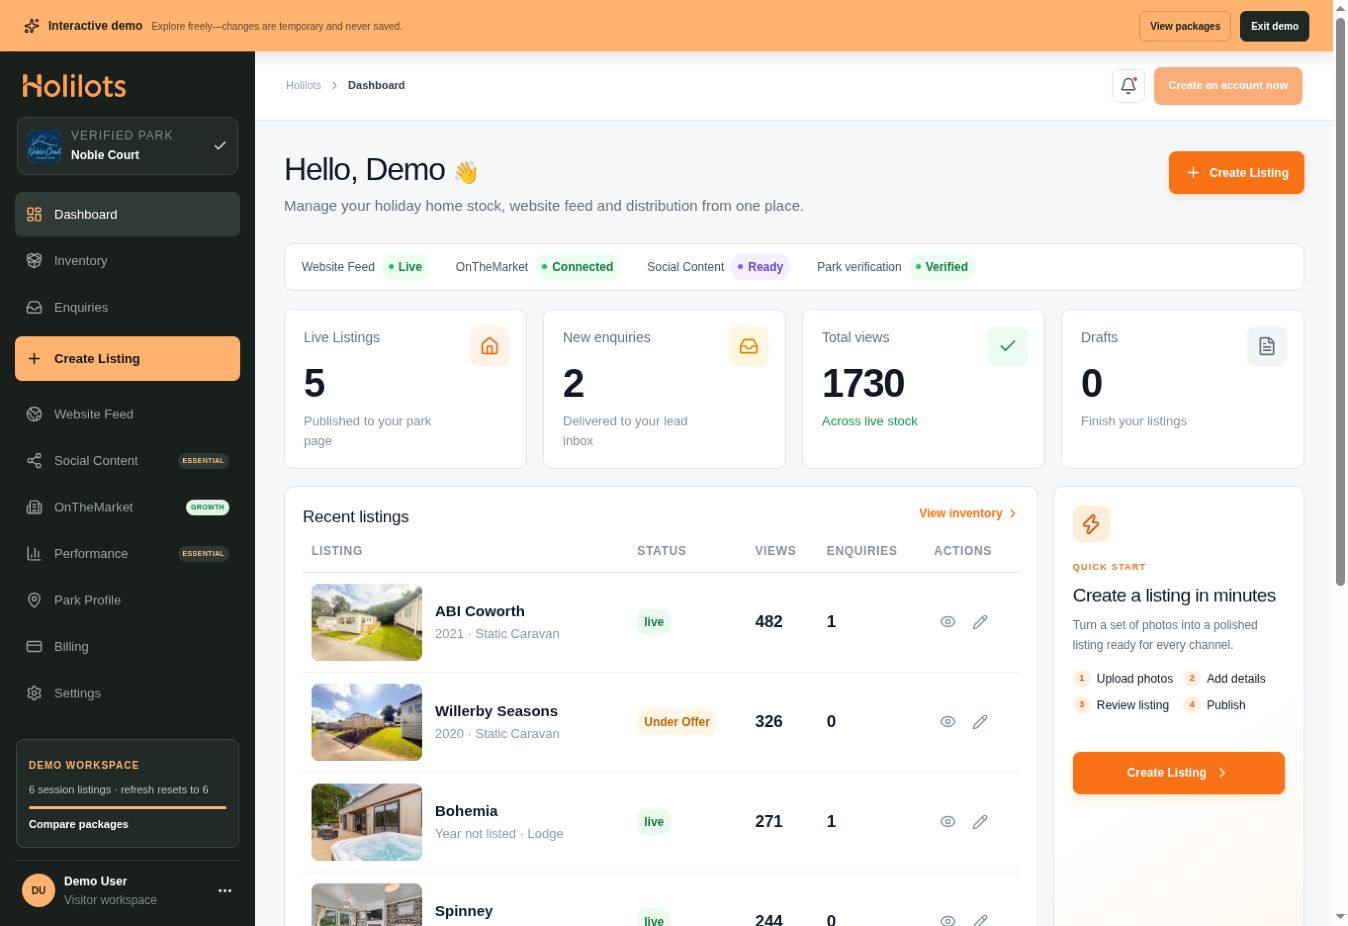Open Inventory from sidebar
Image resolution: width=1348 pixels, height=926 pixels.
[x=127, y=261]
